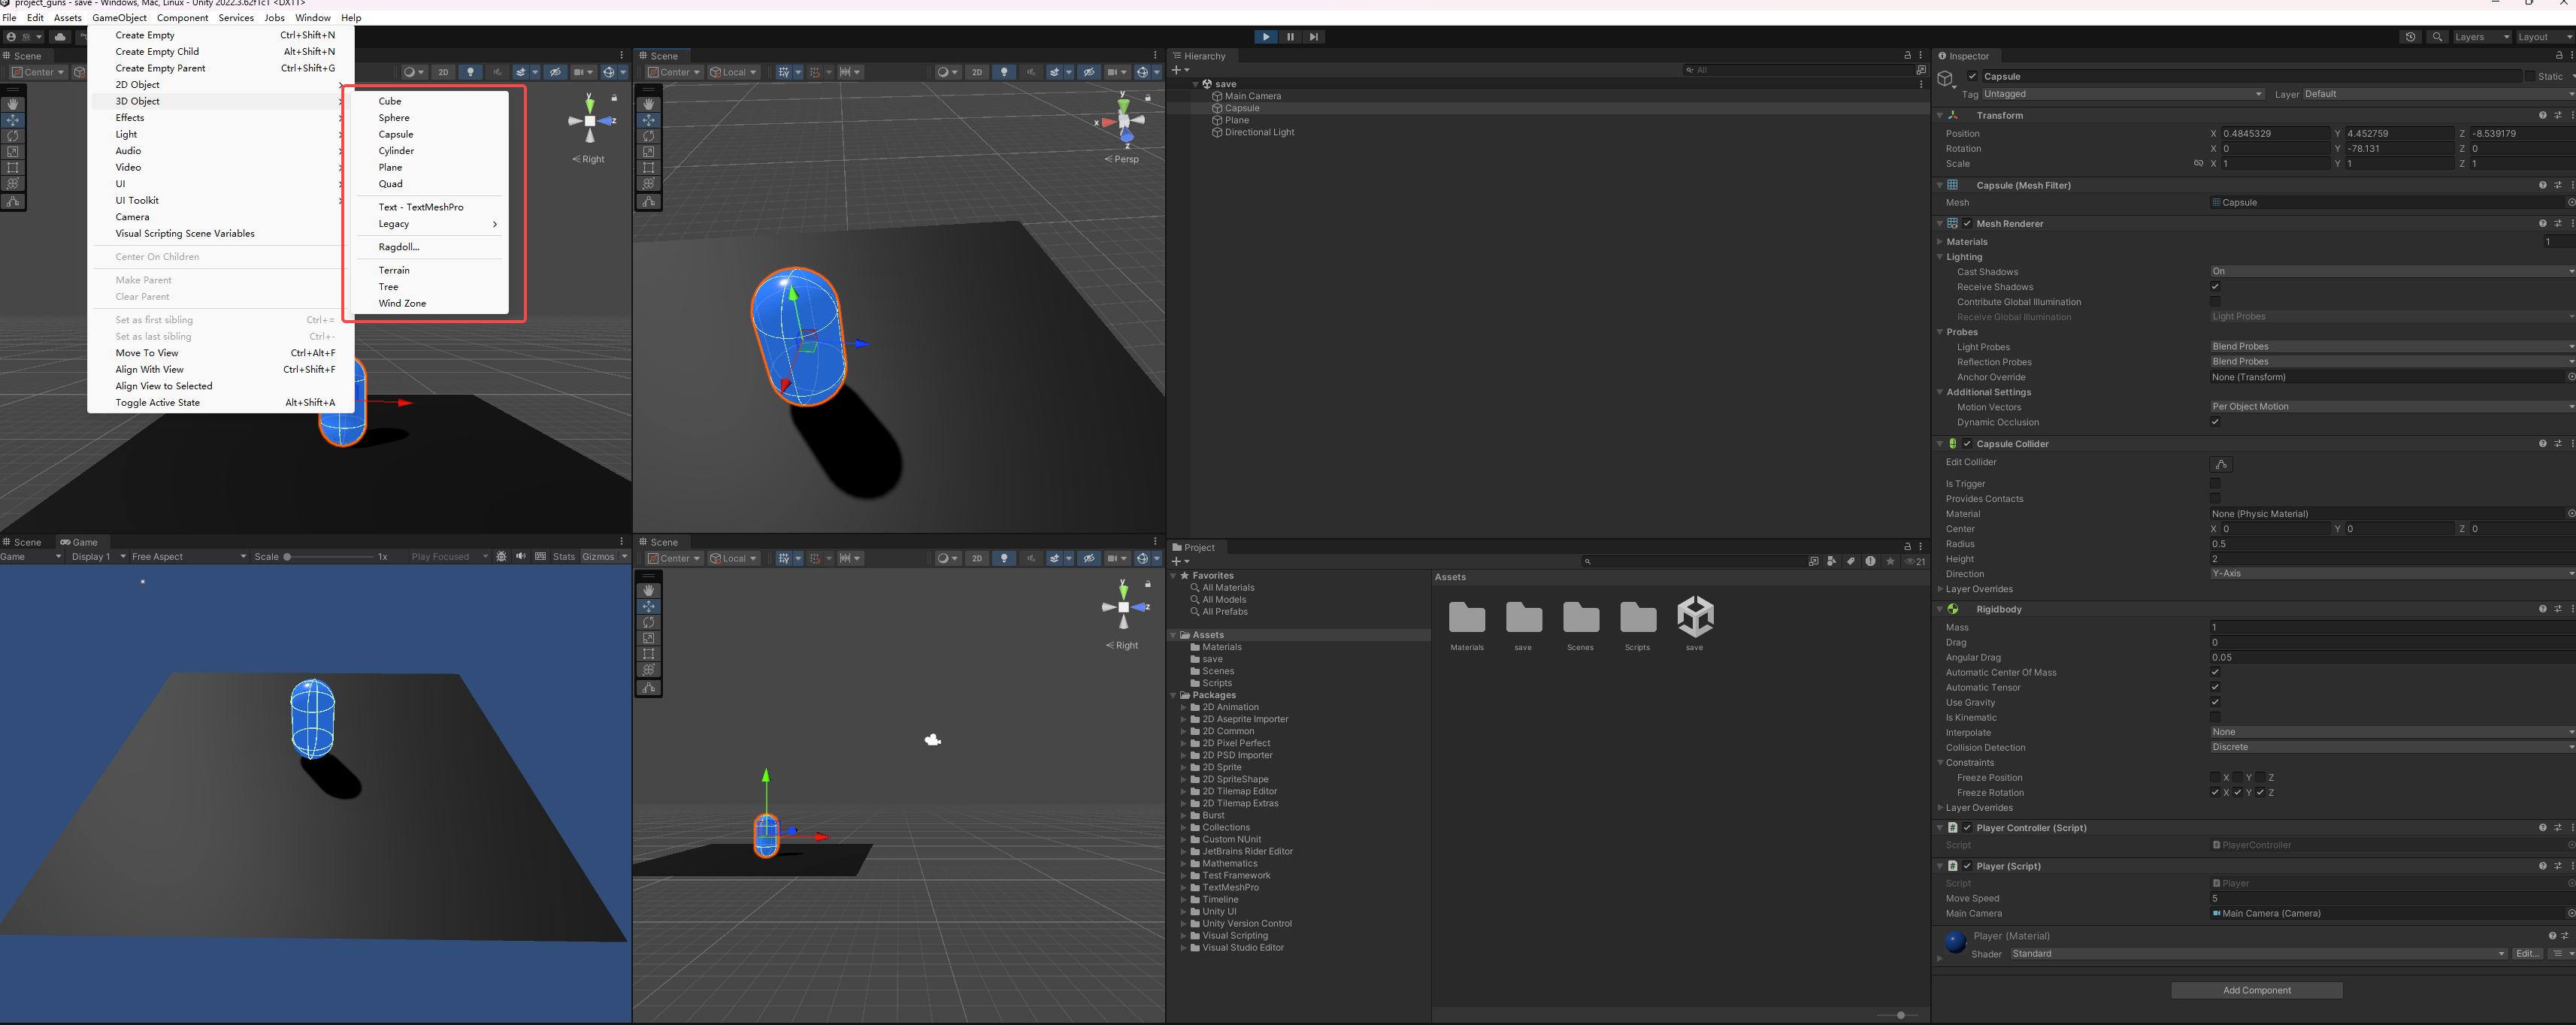
Task: Toggle Mute Audio icon in Game view
Action: pos(521,557)
